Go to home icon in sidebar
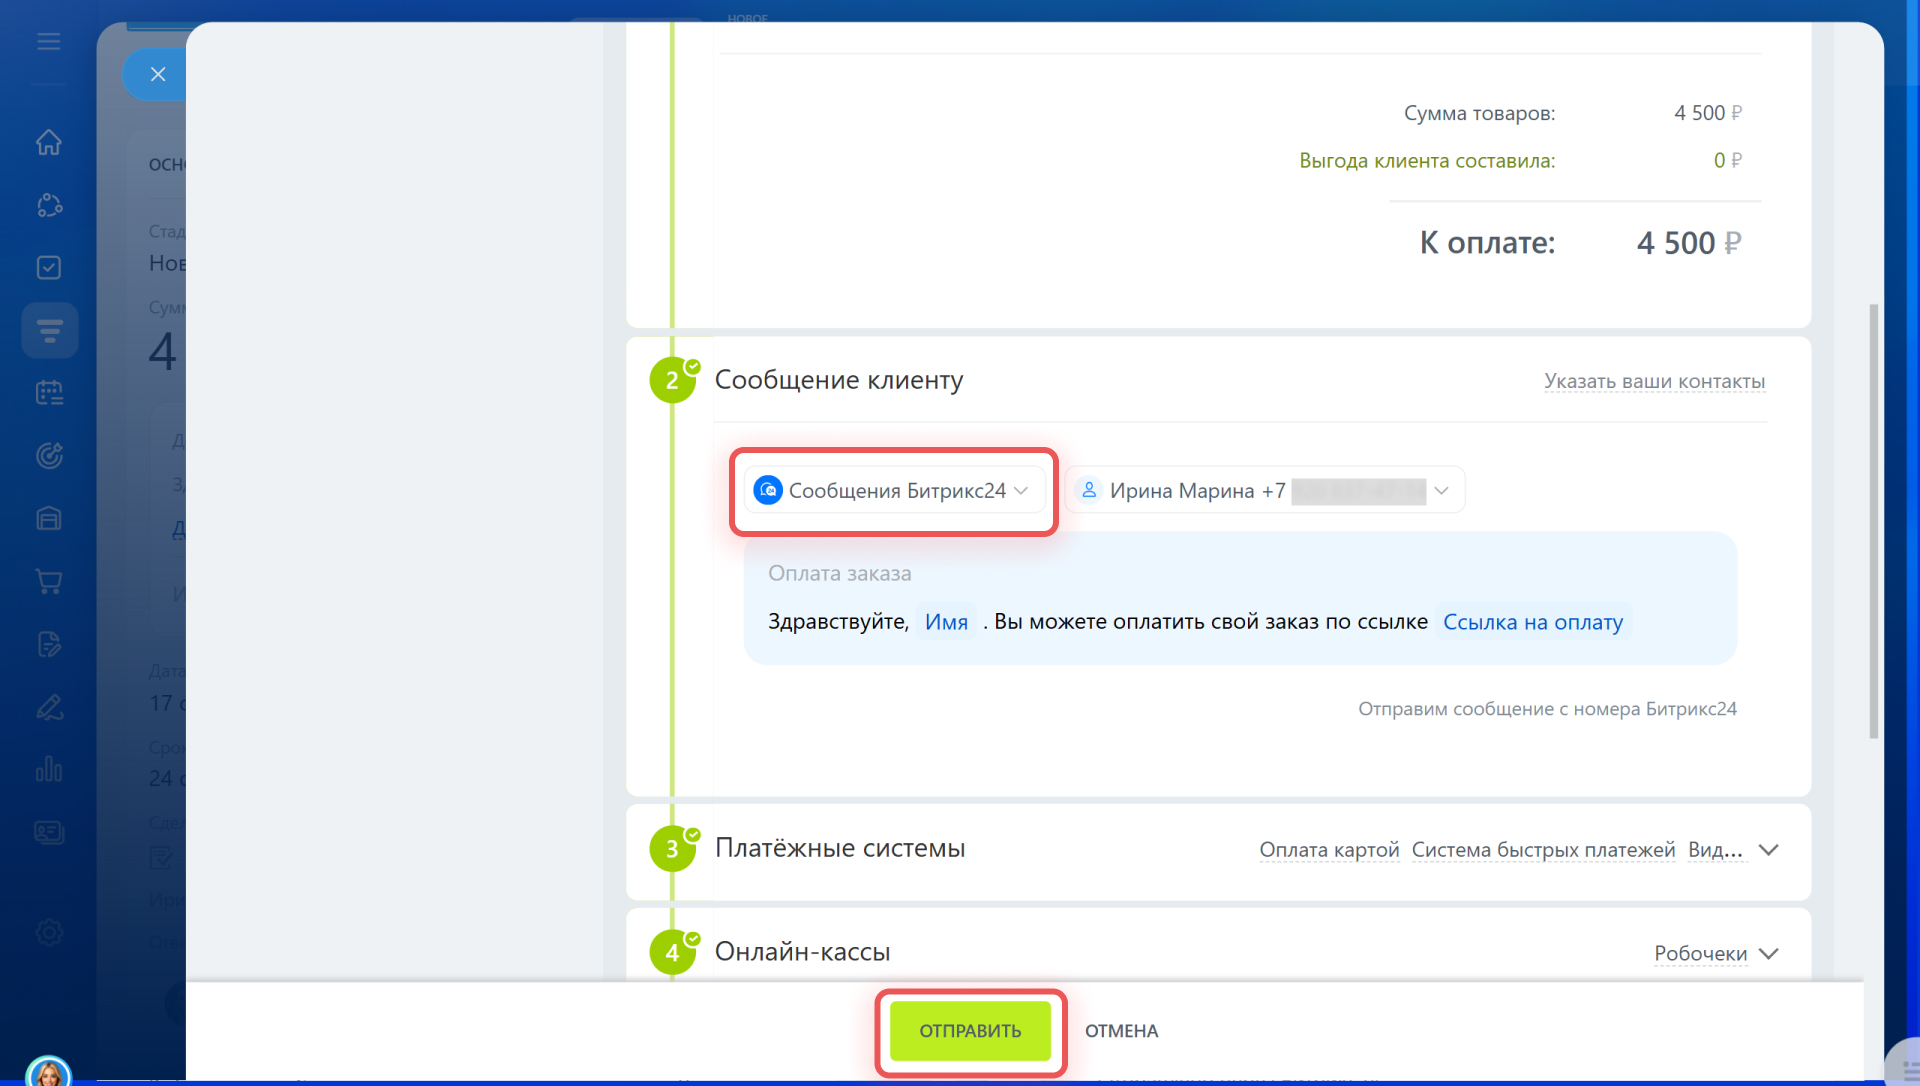Viewport: 1920px width, 1086px height. click(x=48, y=143)
